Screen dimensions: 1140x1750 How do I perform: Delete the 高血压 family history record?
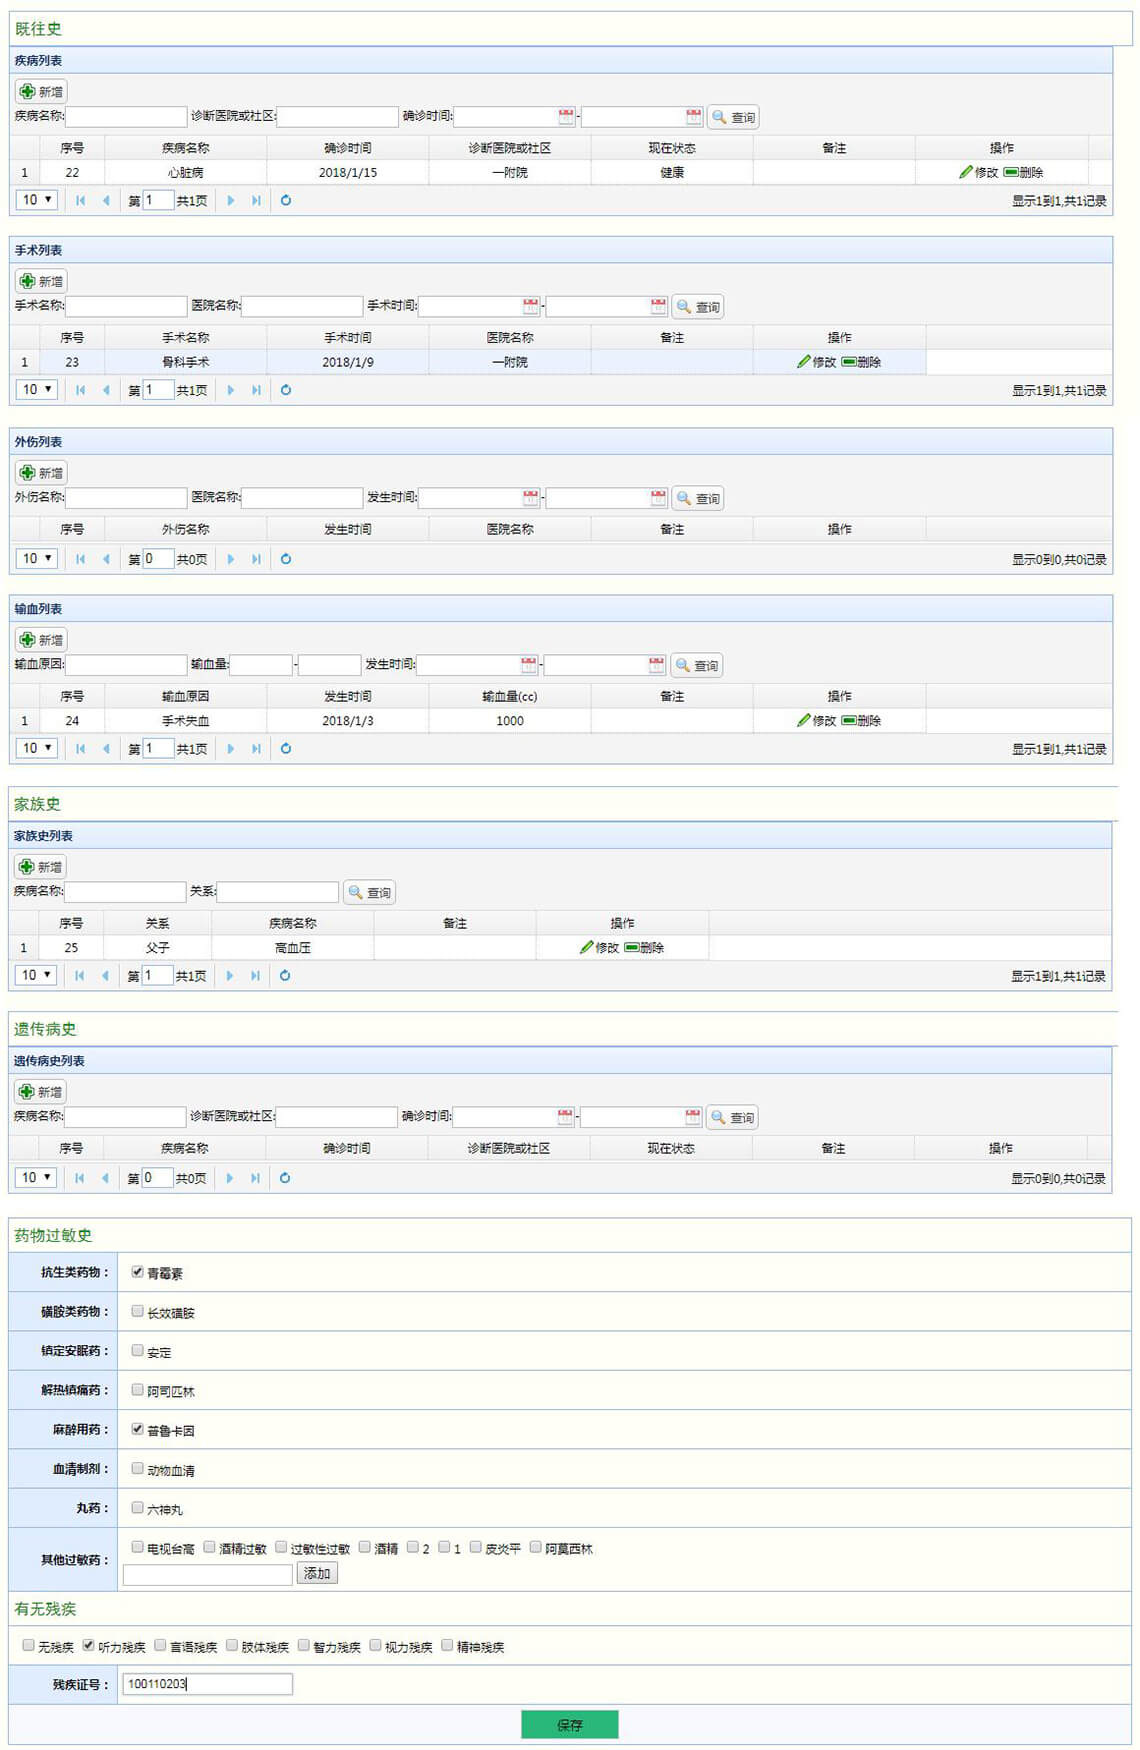(x=644, y=948)
